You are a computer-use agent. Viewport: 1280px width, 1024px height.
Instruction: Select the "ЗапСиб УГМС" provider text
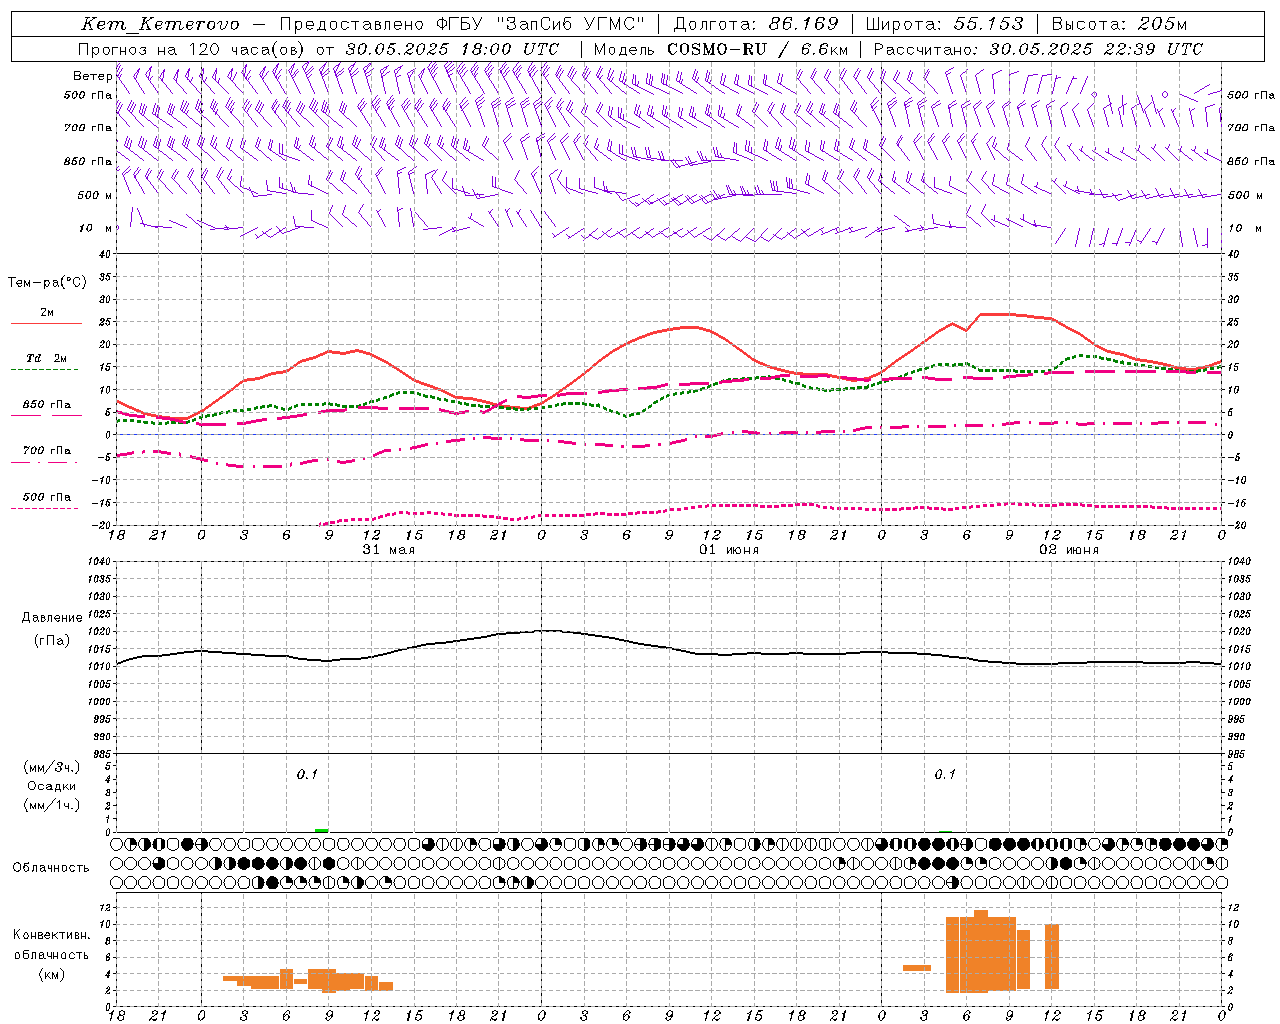click(x=570, y=24)
